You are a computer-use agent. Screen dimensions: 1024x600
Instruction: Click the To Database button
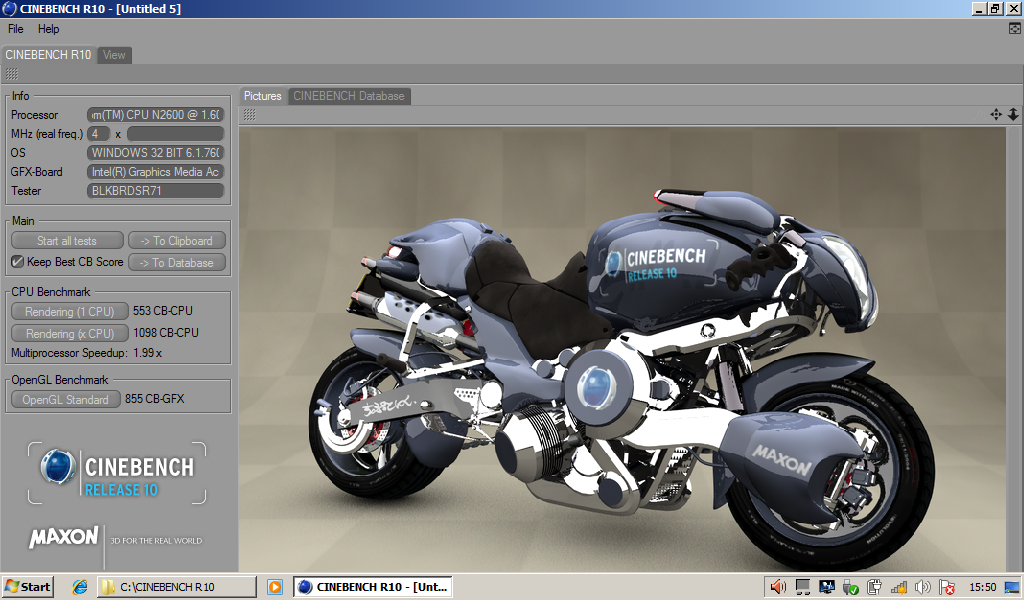(x=176, y=262)
